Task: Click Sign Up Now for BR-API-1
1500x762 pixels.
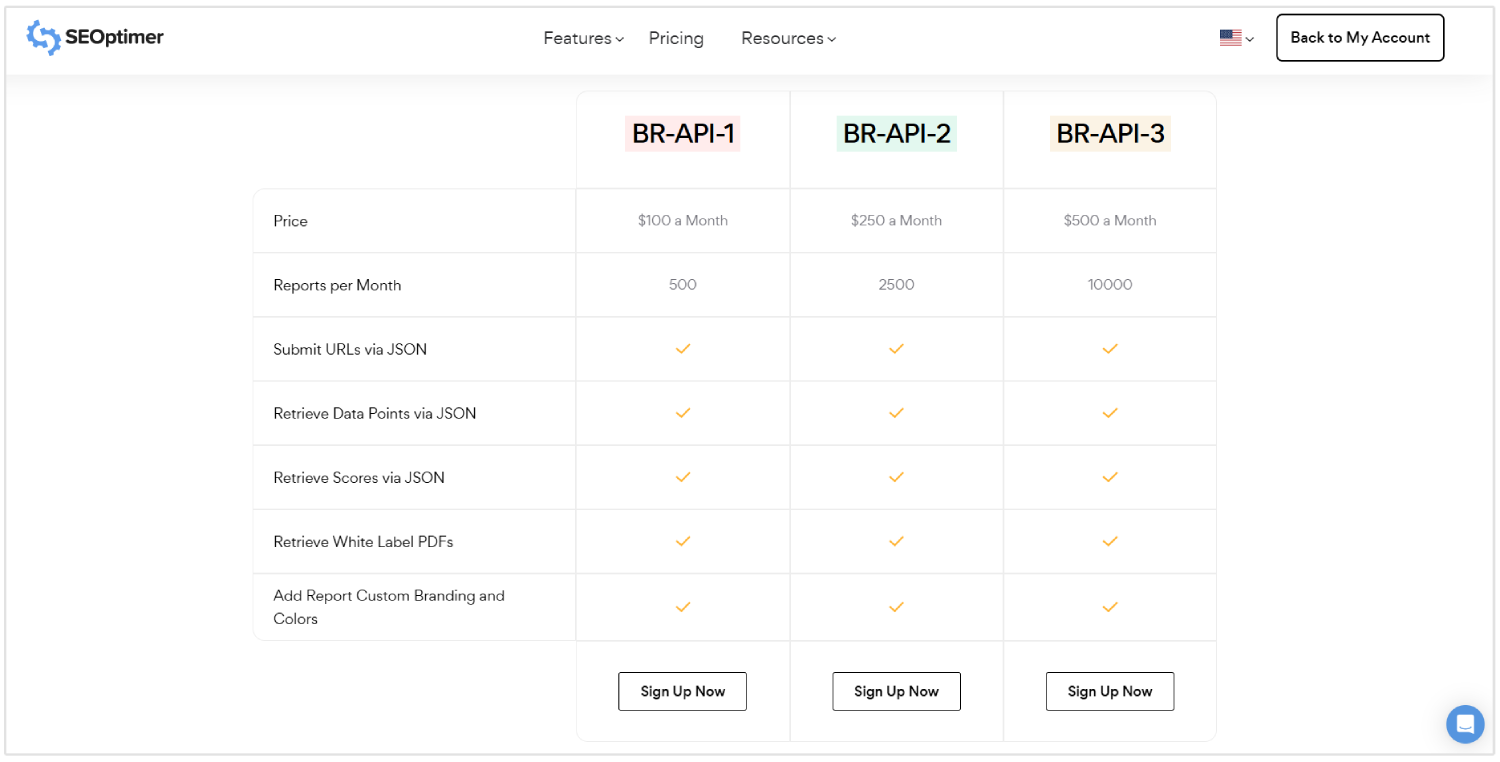Action: pyautogui.click(x=682, y=691)
